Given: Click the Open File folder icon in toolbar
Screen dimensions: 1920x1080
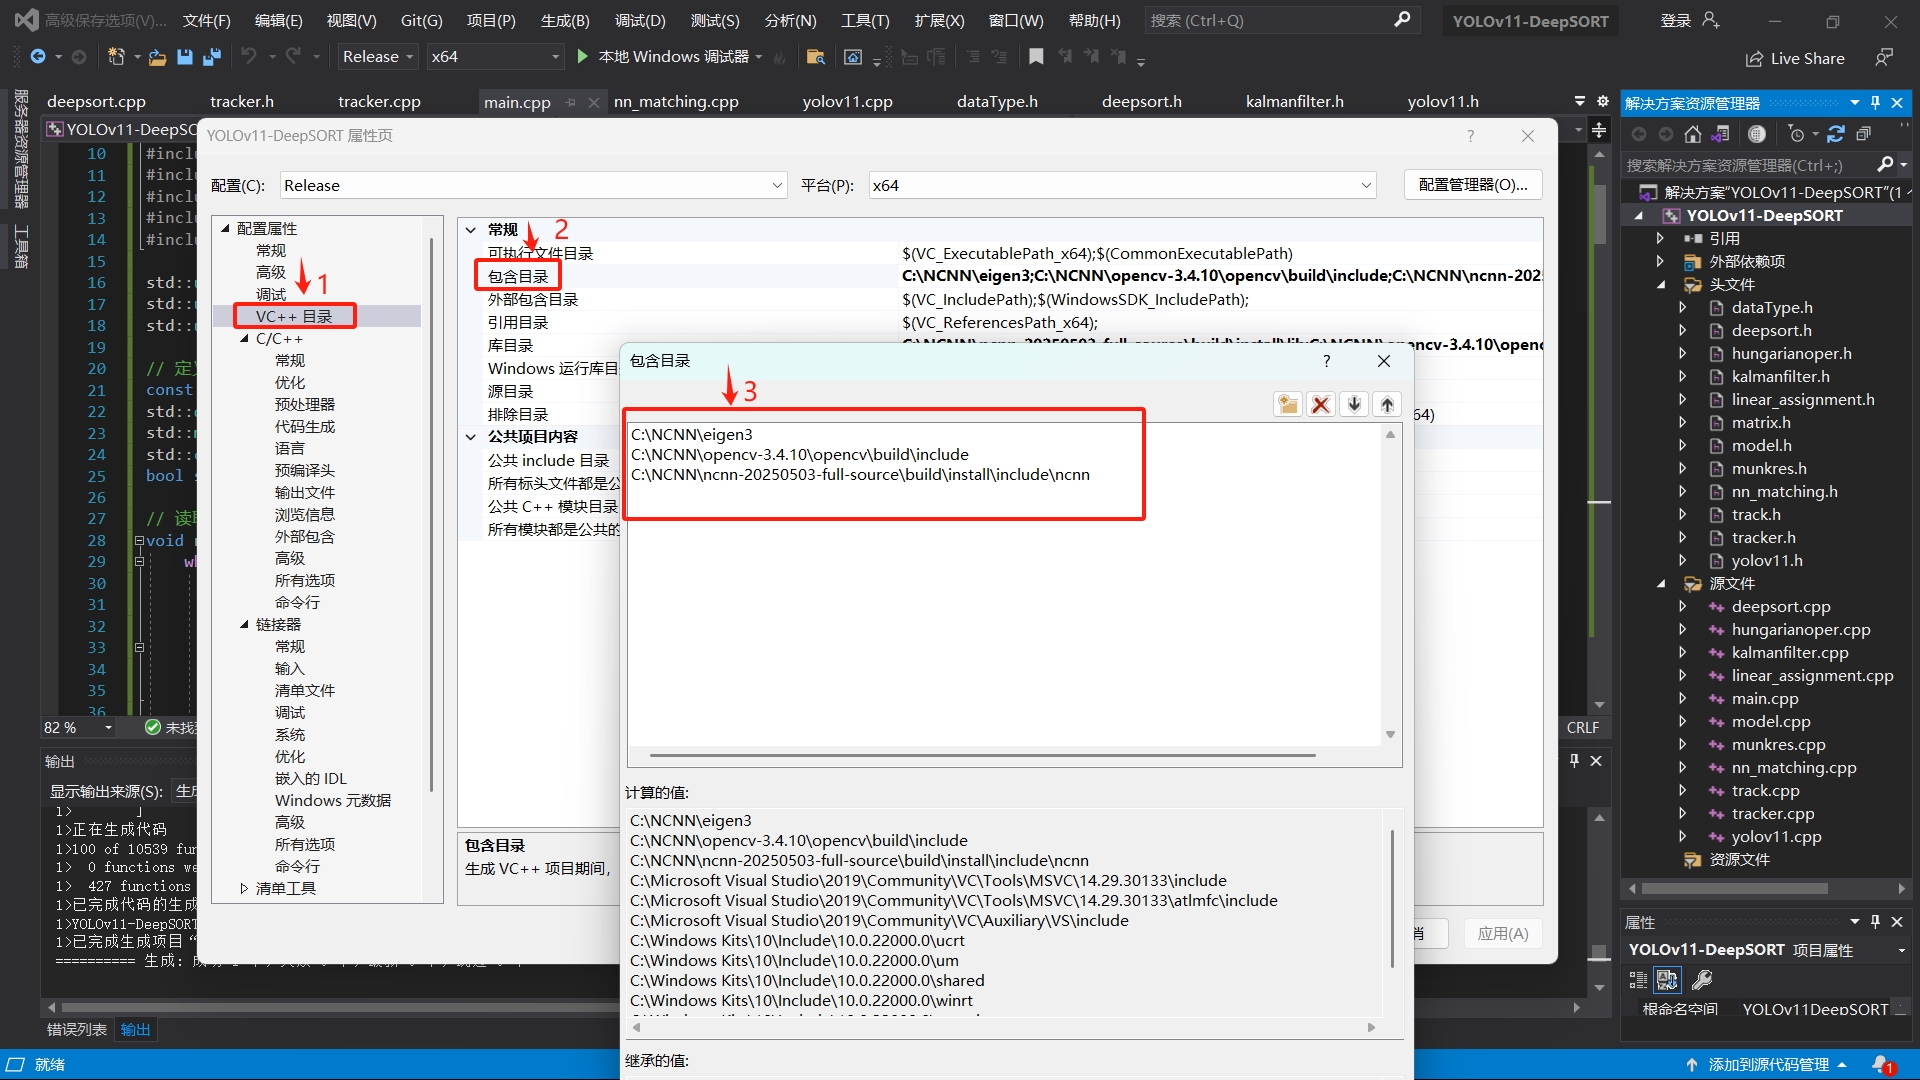Looking at the screenshot, I should click(x=157, y=57).
